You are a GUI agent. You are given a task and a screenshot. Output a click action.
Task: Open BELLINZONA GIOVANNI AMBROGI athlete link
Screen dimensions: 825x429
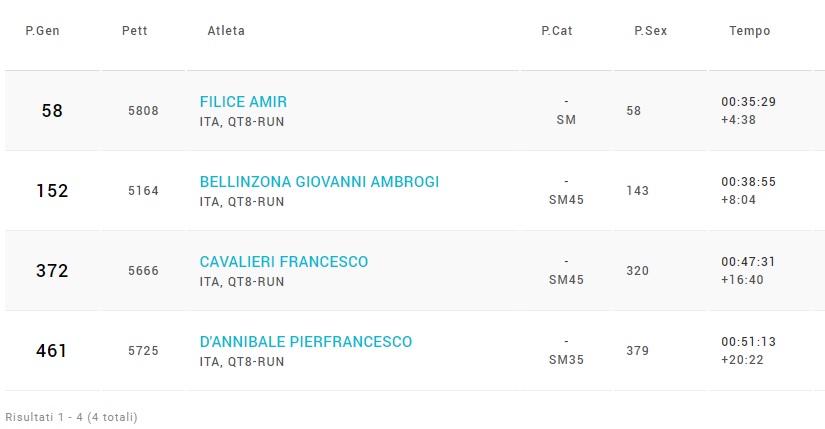point(319,182)
